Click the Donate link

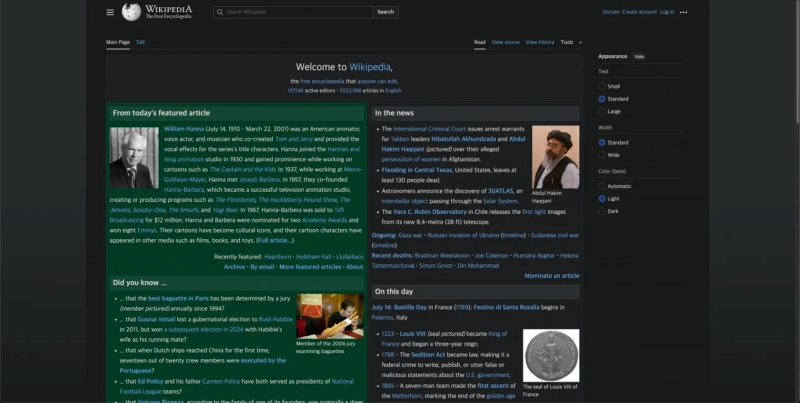coord(610,12)
